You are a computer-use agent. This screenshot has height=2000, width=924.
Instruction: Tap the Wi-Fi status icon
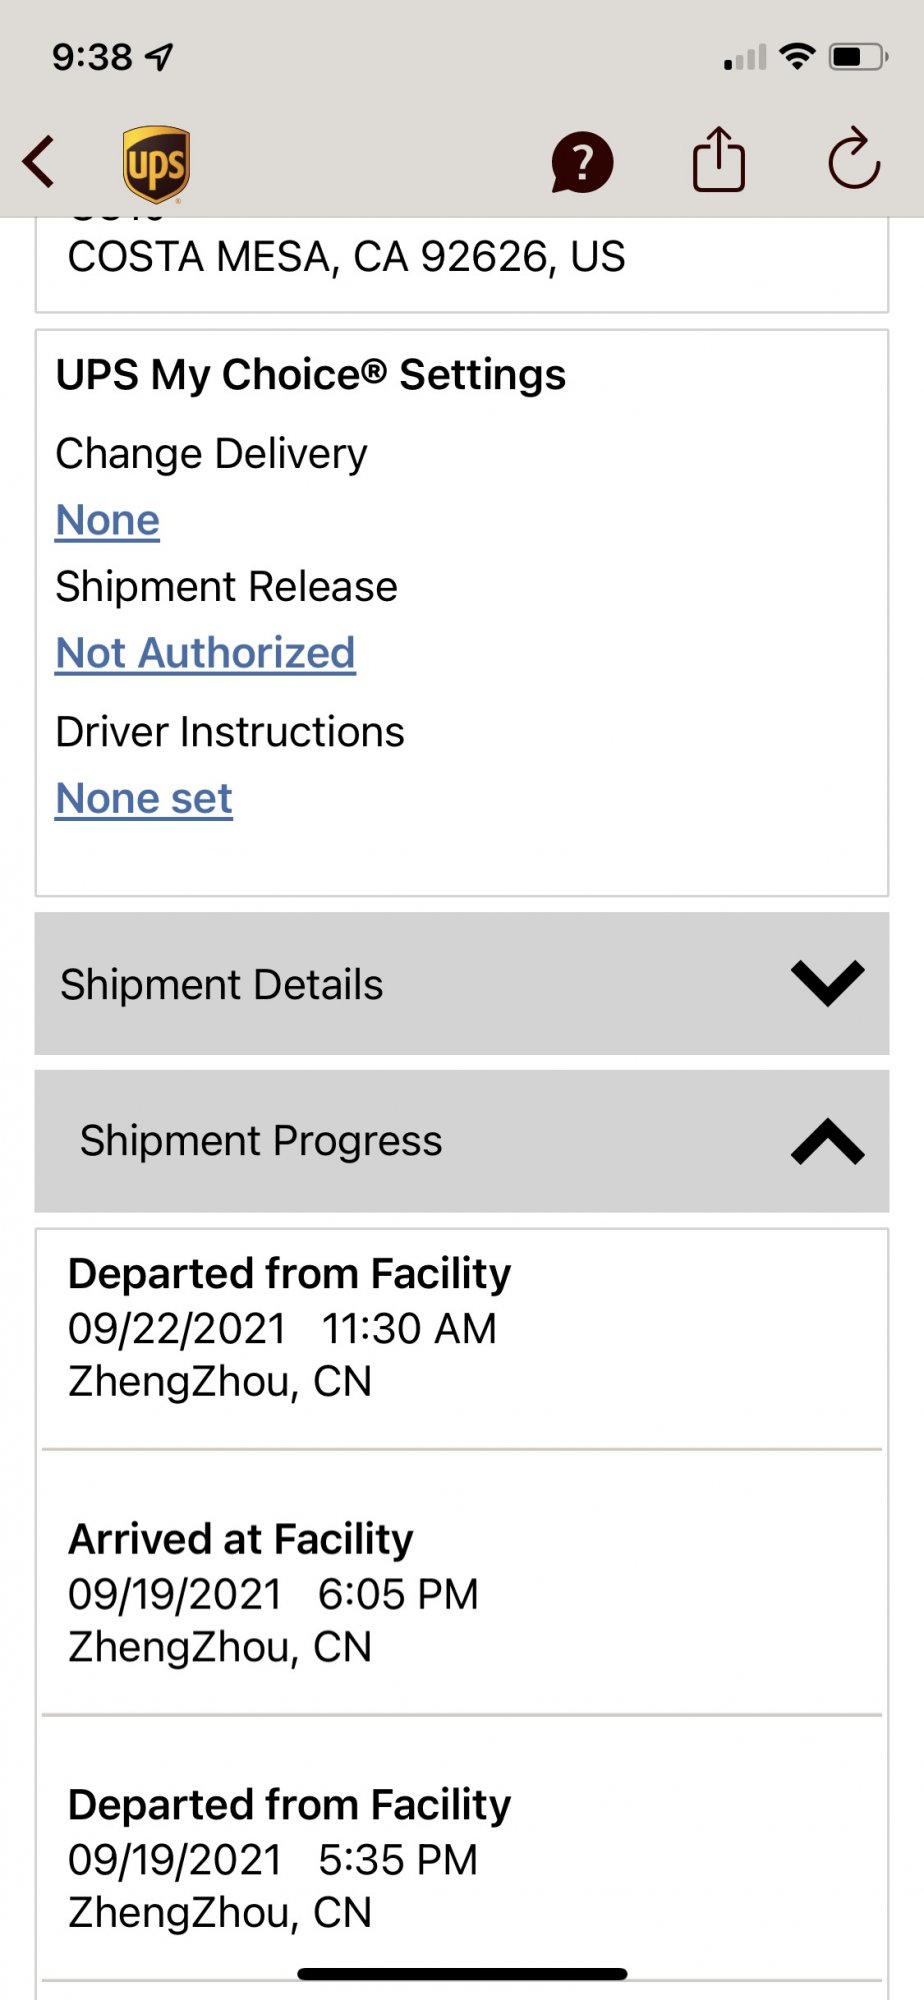797,57
